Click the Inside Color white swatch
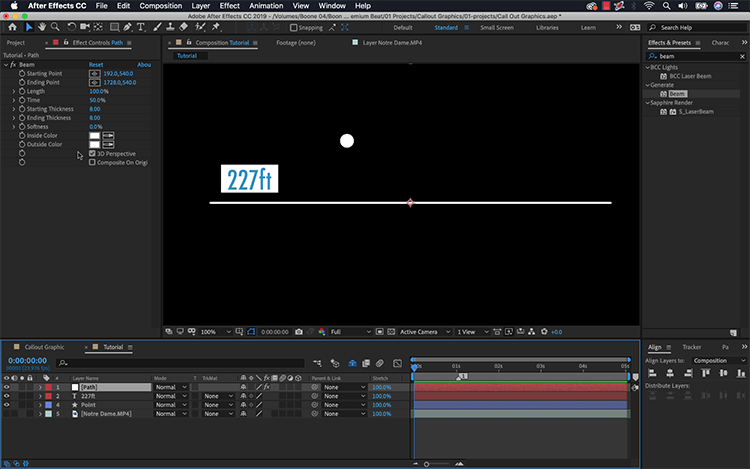The image size is (750, 469). 95,136
